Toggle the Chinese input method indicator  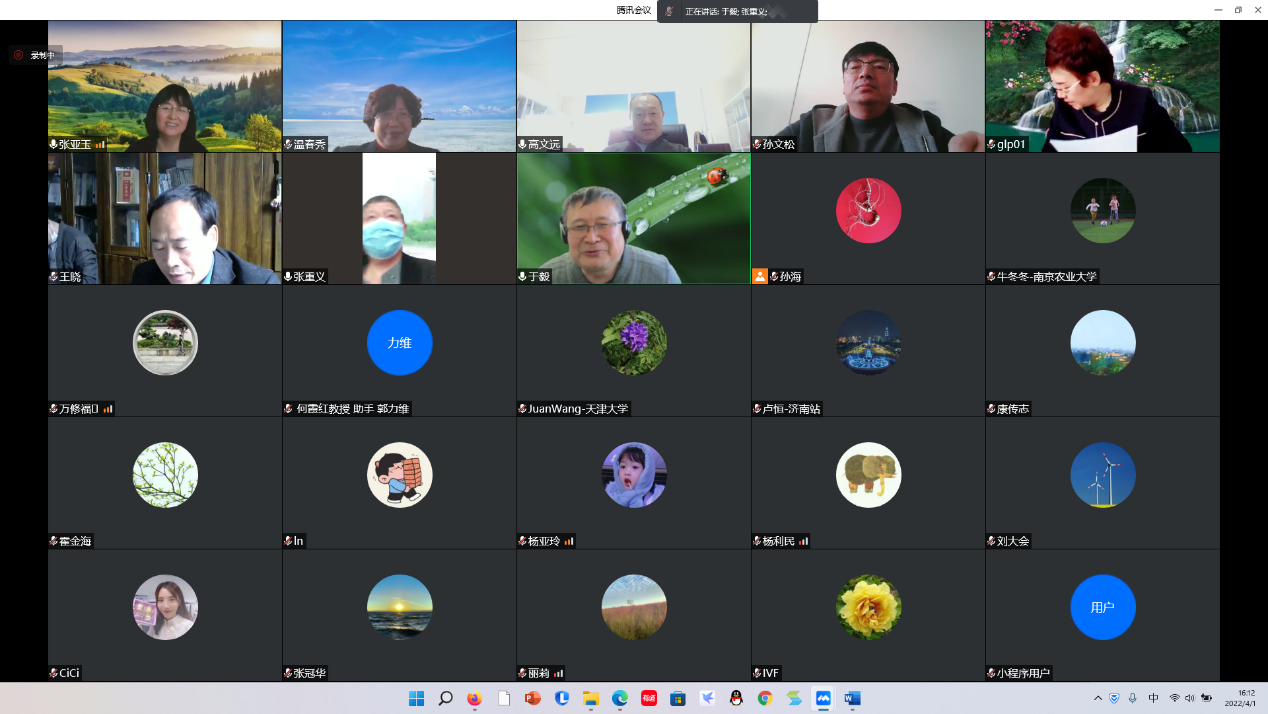tap(1153, 698)
